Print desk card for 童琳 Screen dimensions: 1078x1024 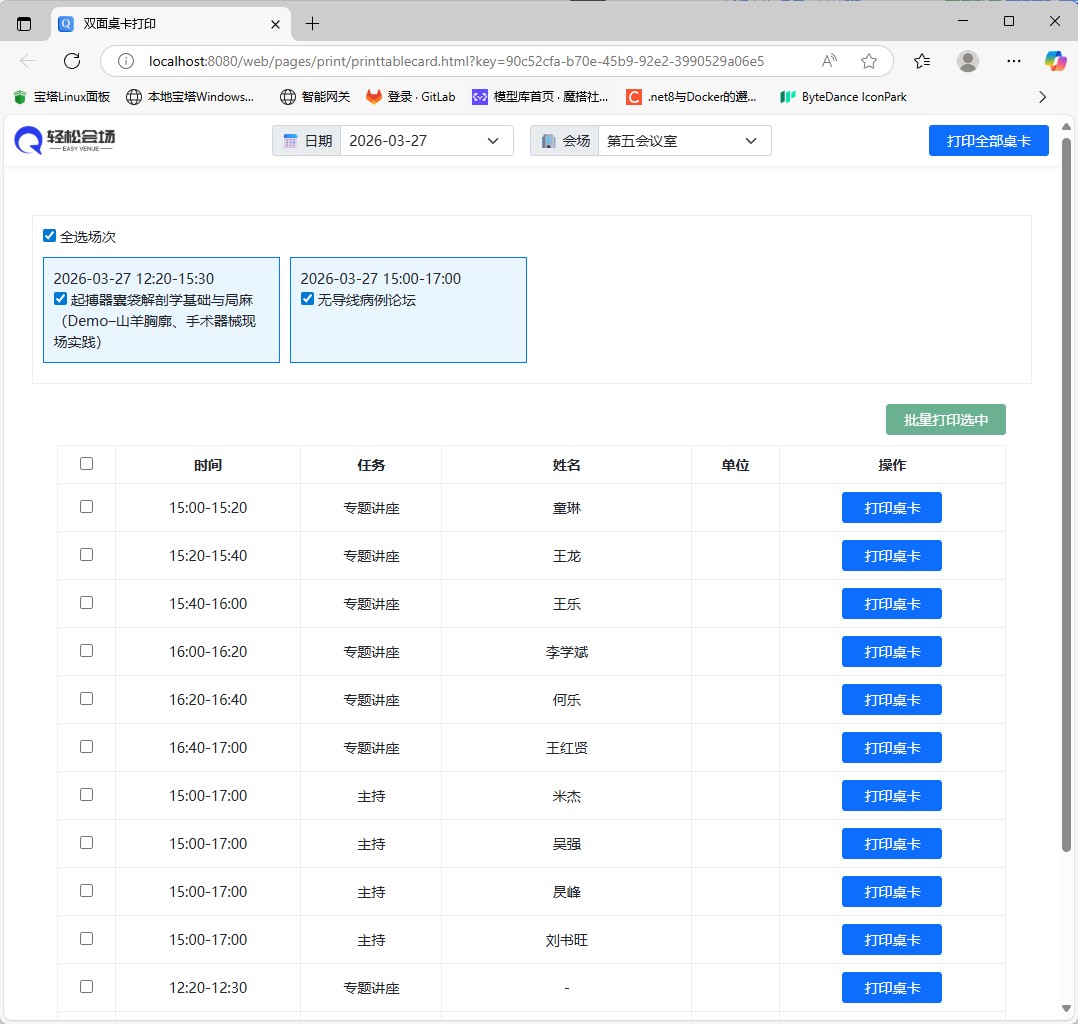pos(892,508)
